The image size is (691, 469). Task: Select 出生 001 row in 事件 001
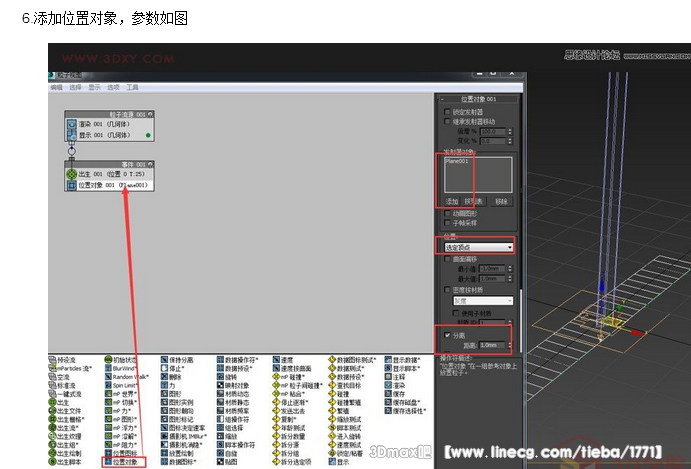tap(109, 174)
